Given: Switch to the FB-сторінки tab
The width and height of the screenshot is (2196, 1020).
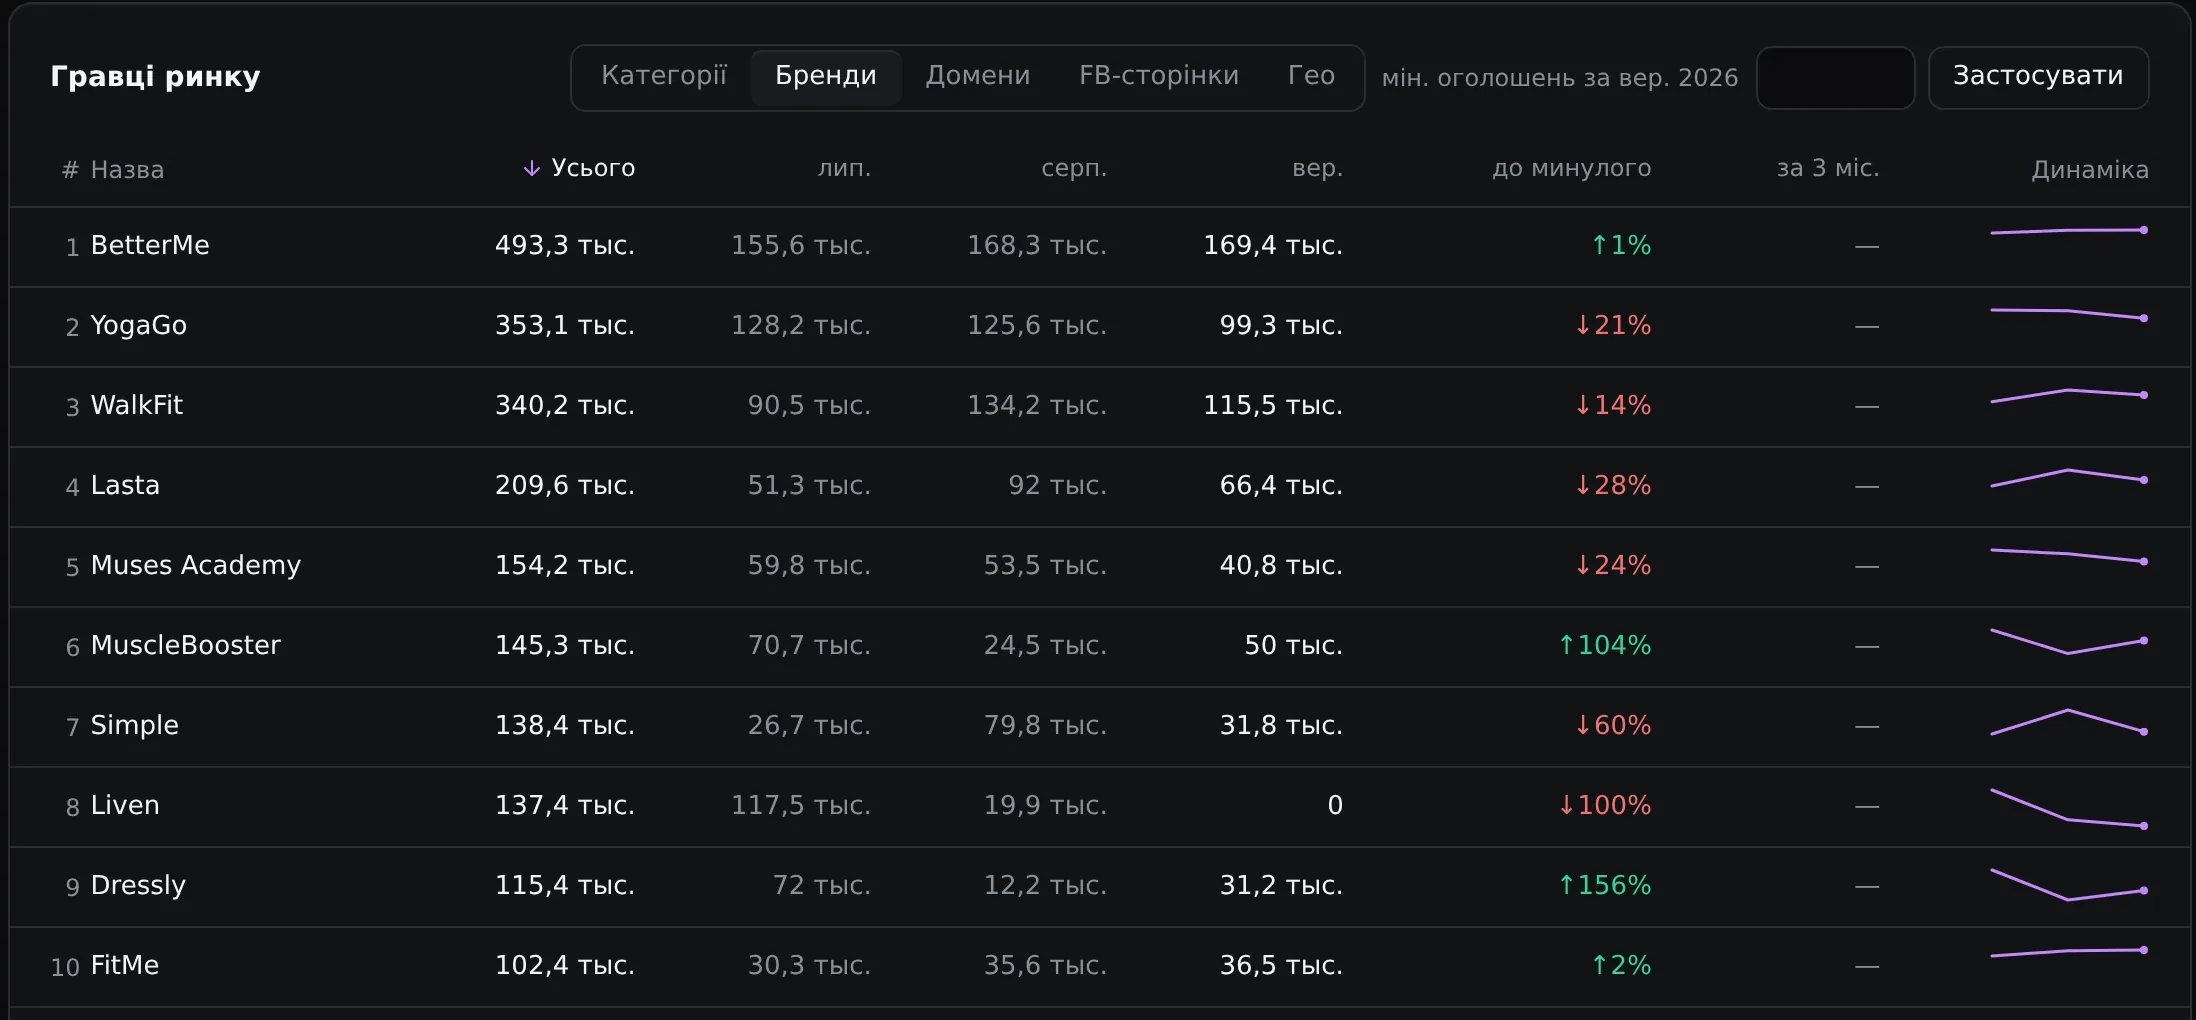Looking at the screenshot, I should (1159, 77).
